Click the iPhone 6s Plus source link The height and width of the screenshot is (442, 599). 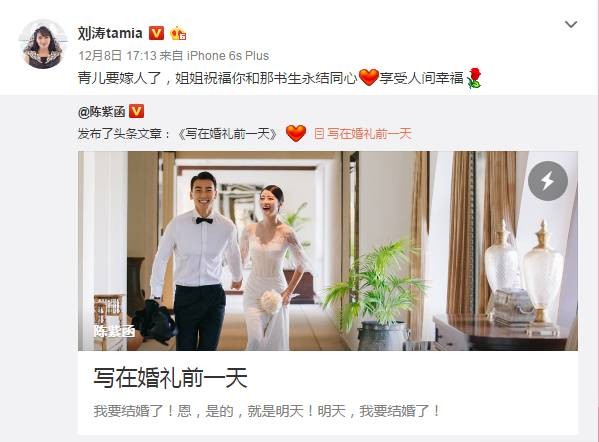click(x=228, y=56)
